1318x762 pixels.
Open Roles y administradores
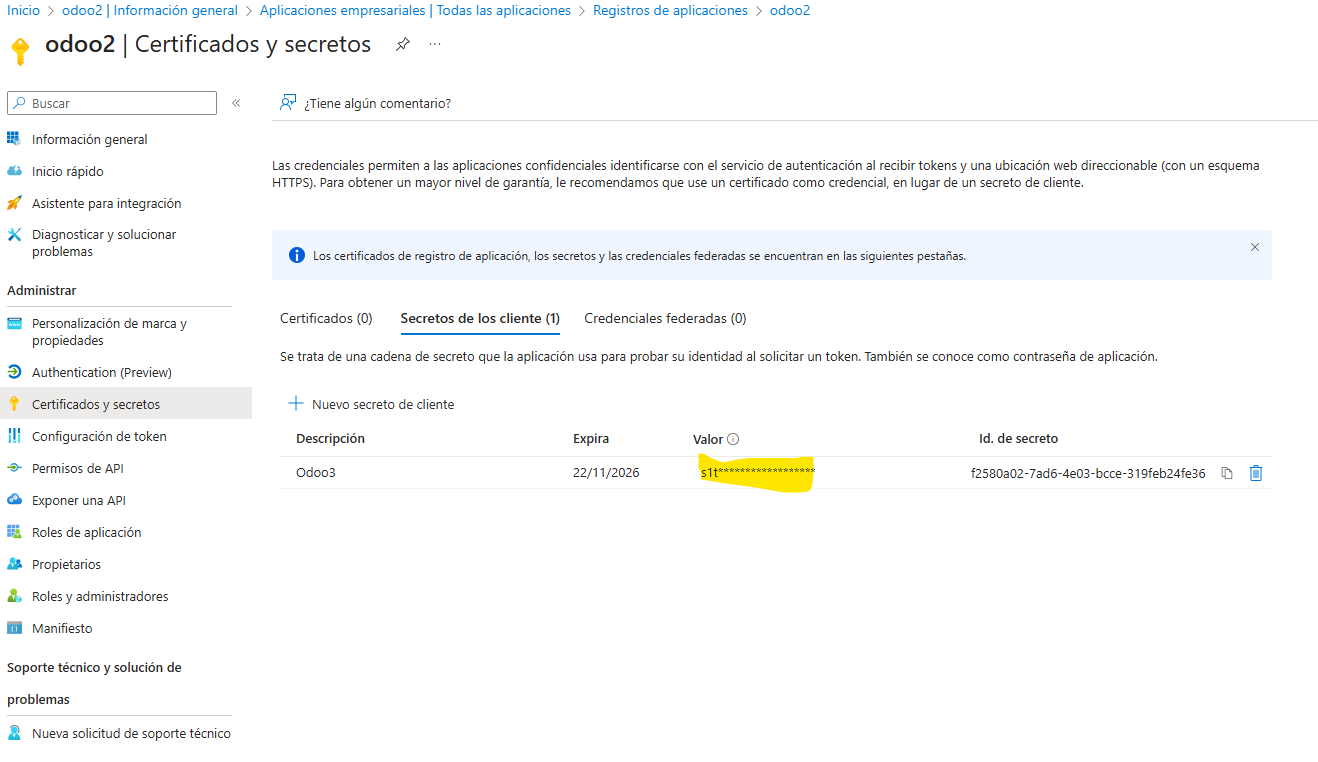[x=100, y=596]
